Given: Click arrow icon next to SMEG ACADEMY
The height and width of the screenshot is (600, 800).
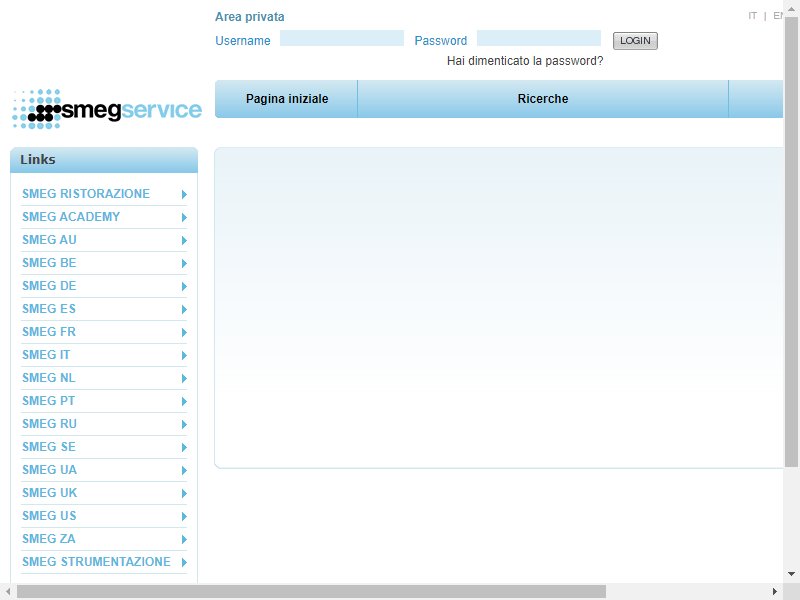Looking at the screenshot, I should click(184, 217).
